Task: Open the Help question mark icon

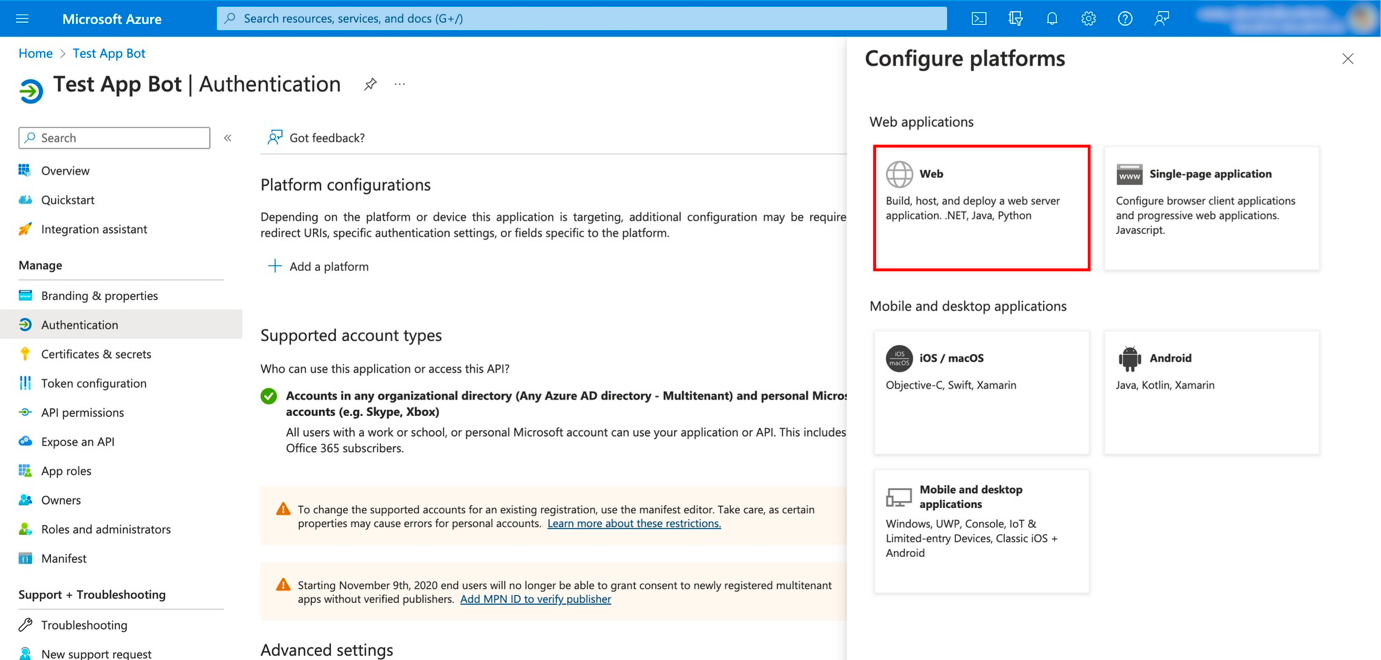Action: (x=1125, y=18)
